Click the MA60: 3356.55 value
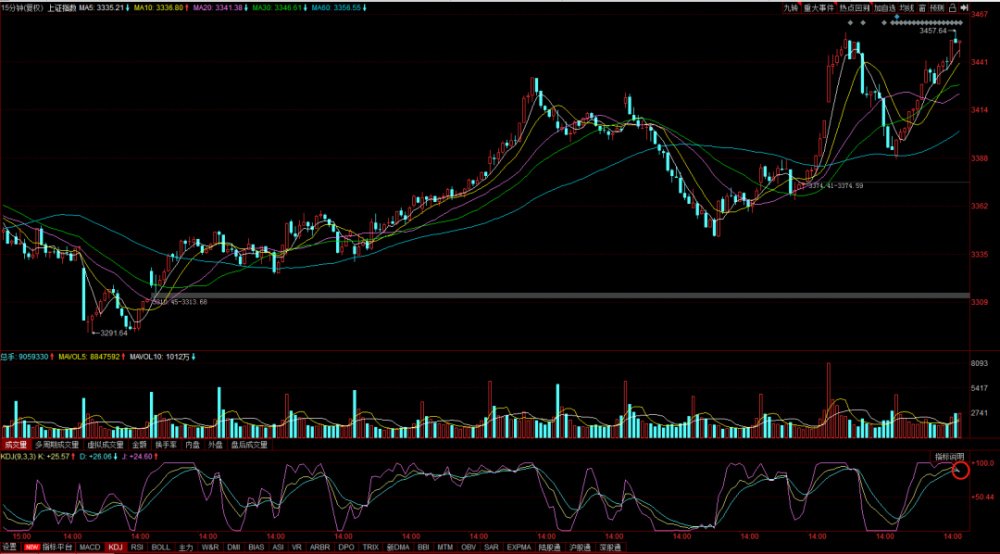Screen dimensions: 1000x554 [x=339, y=8]
